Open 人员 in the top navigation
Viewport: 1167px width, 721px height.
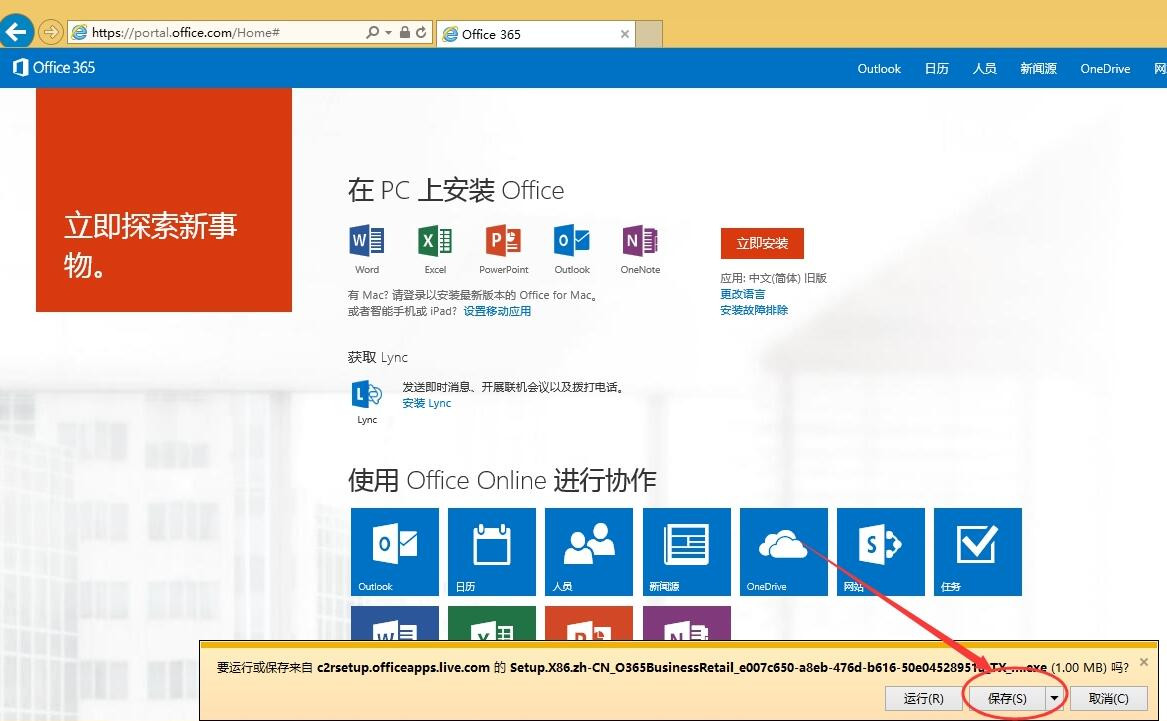tap(984, 68)
